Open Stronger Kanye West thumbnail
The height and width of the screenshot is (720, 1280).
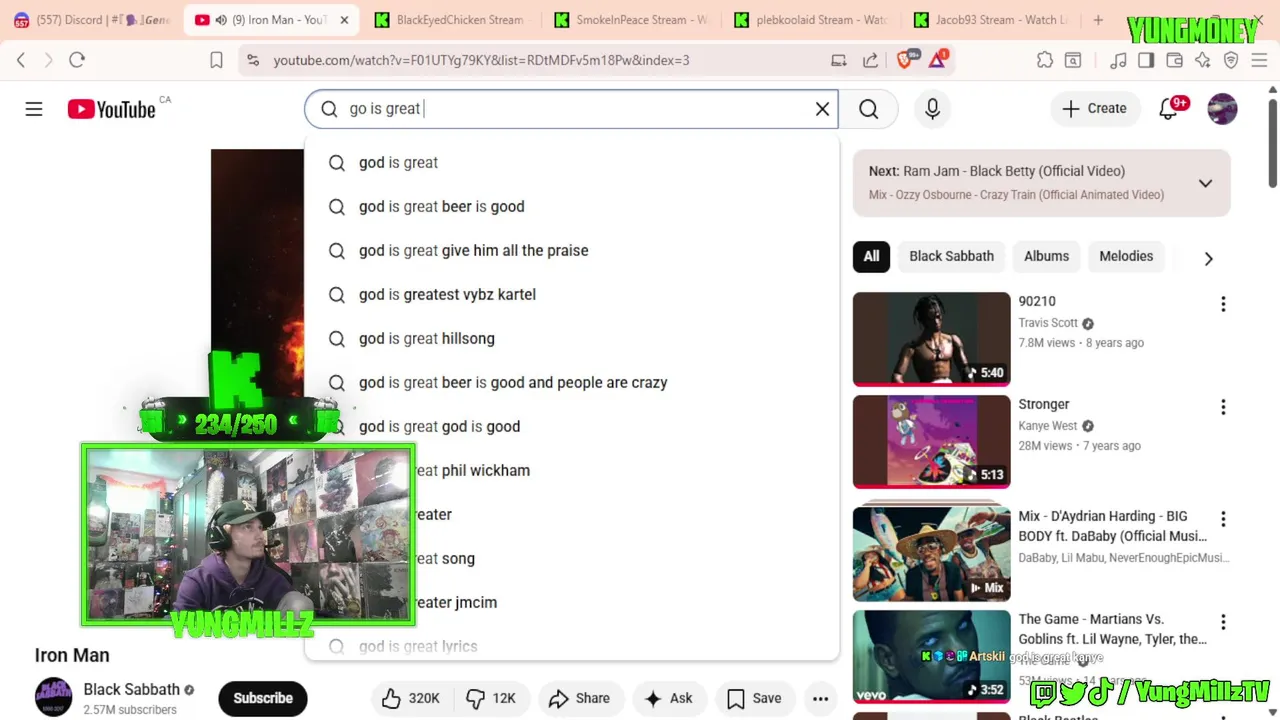pos(931,442)
